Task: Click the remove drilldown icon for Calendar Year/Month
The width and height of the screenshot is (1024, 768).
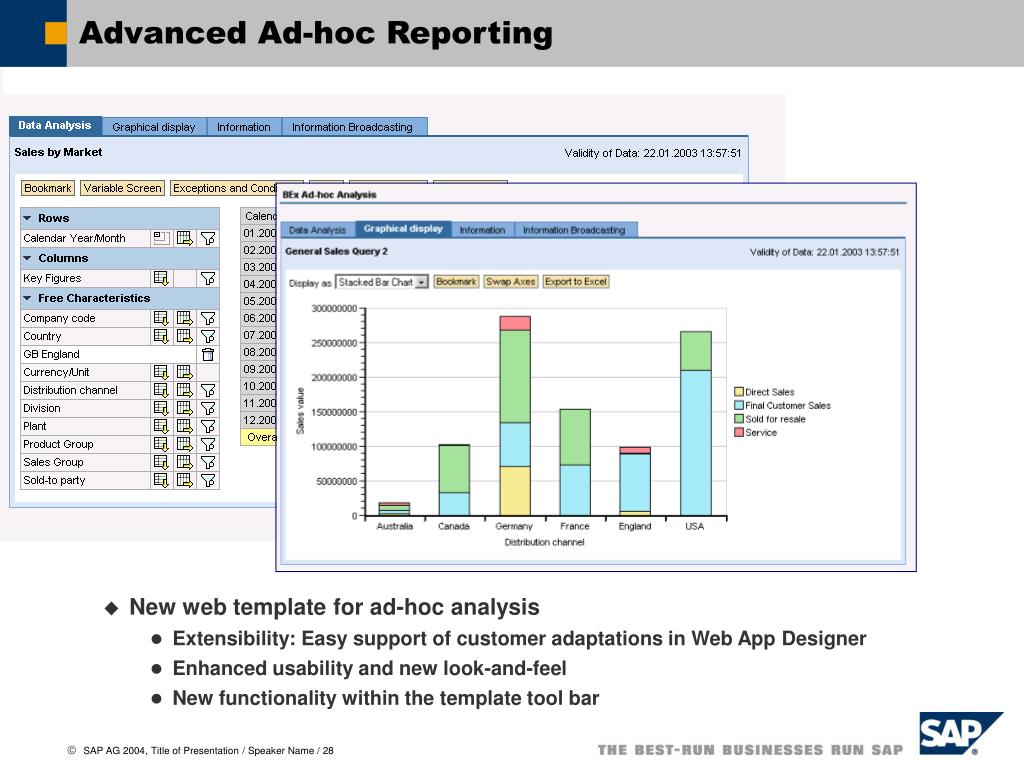Action: click(161, 238)
